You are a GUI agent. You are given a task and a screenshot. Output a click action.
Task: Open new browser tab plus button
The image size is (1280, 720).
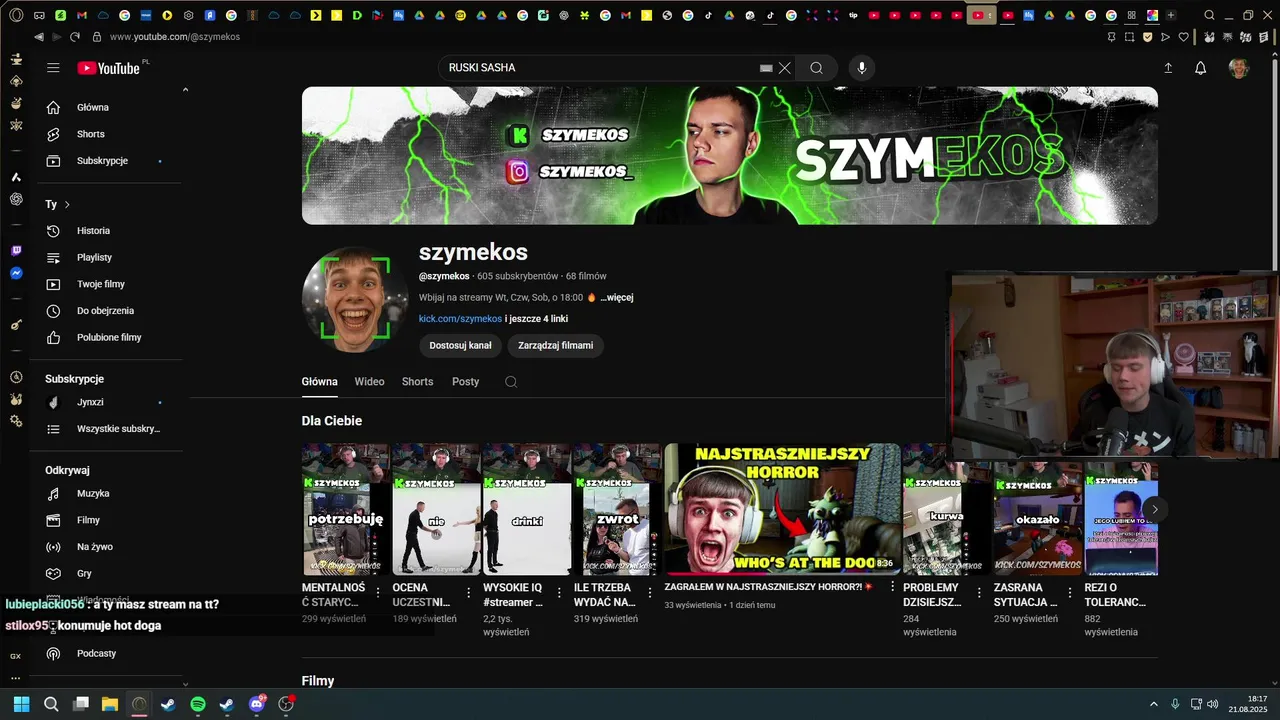click(1171, 15)
